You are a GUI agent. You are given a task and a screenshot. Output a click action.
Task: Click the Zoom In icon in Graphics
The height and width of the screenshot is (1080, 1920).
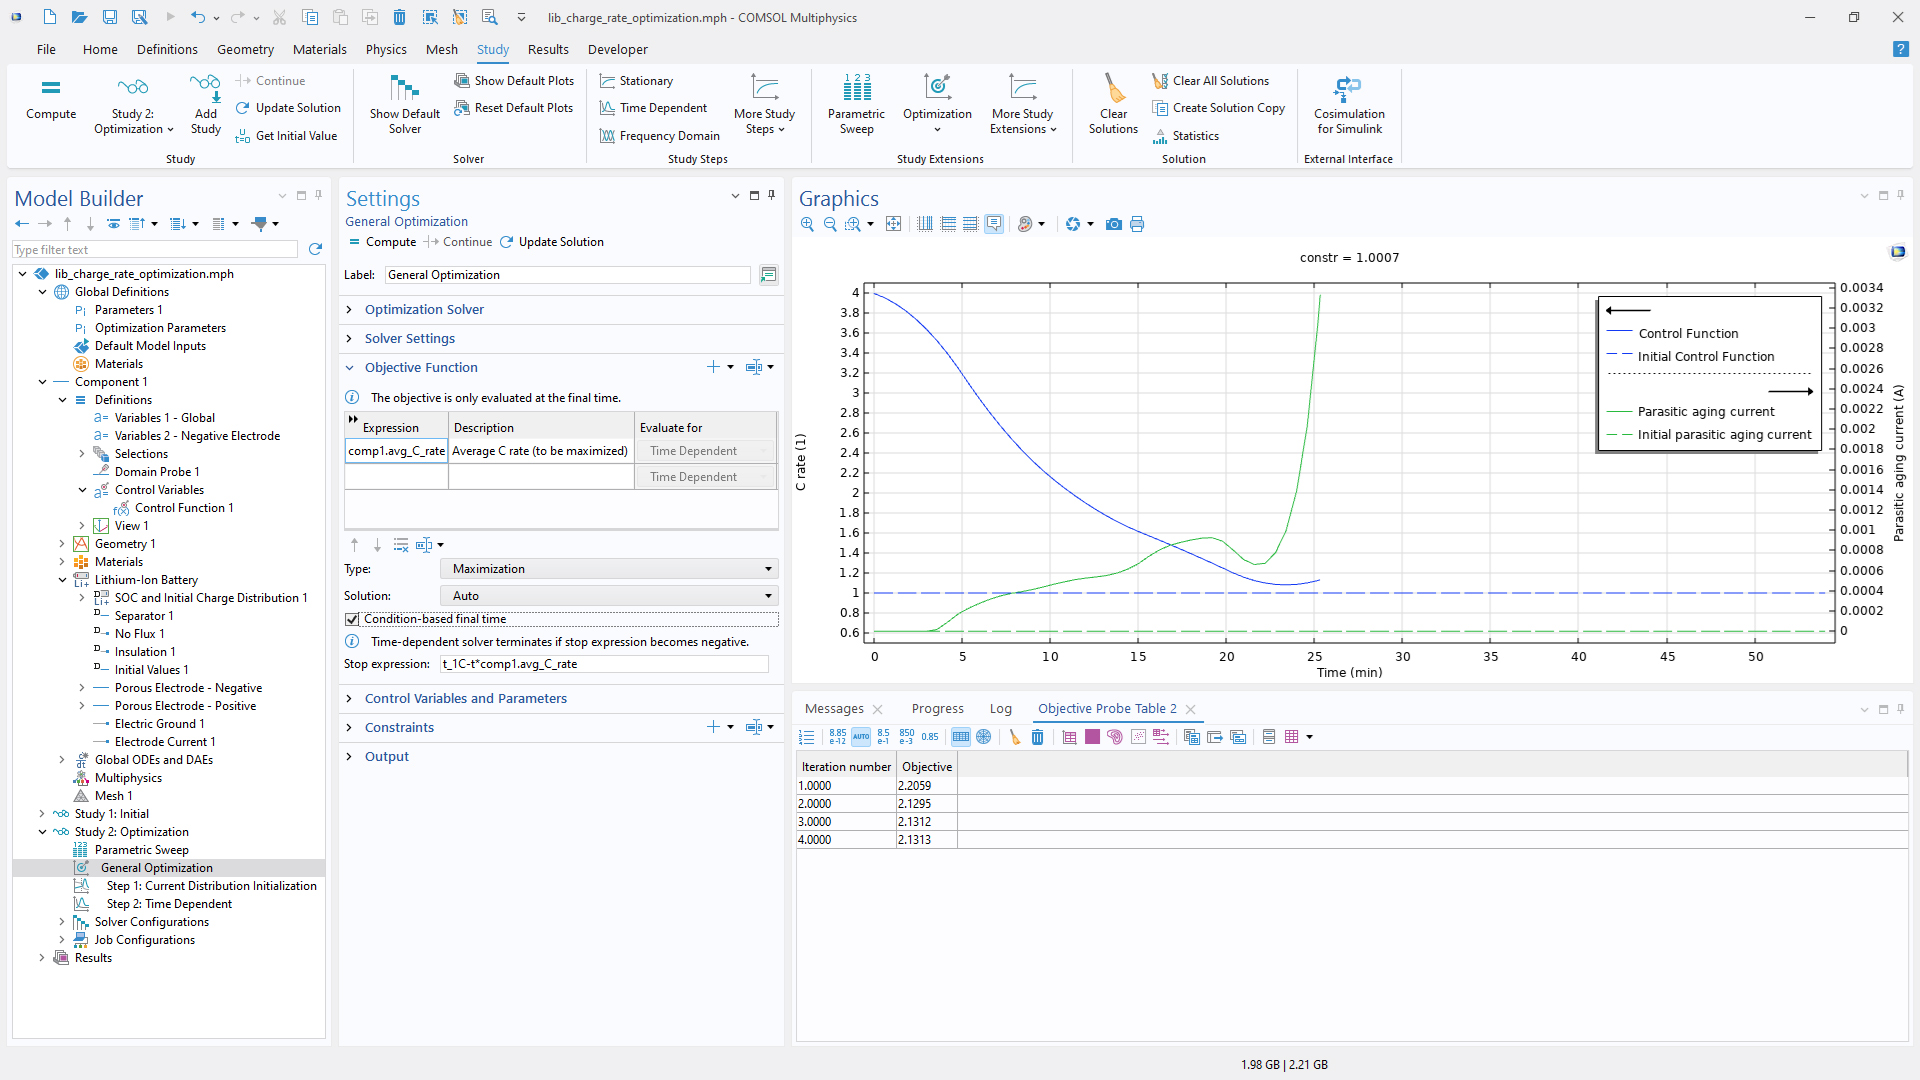[807, 224]
